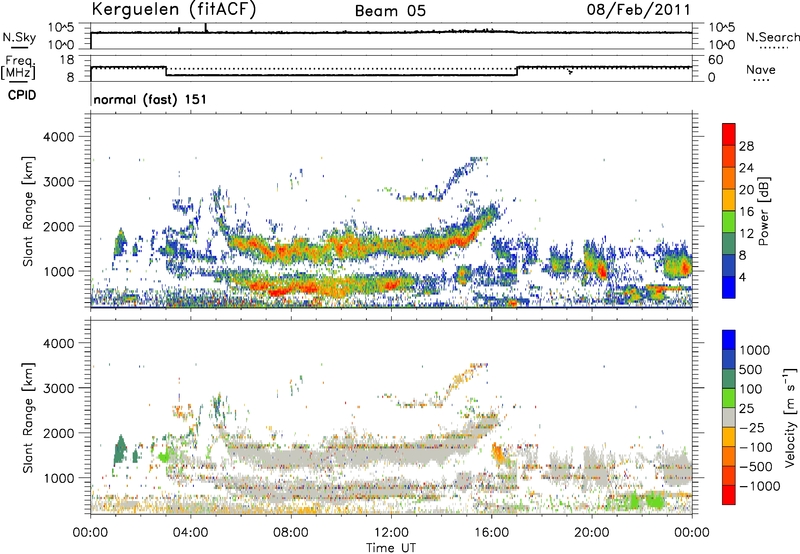The width and height of the screenshot is (800, 554).
Task: Pick the light green 25–100 Velocity segment
Action: [729, 398]
